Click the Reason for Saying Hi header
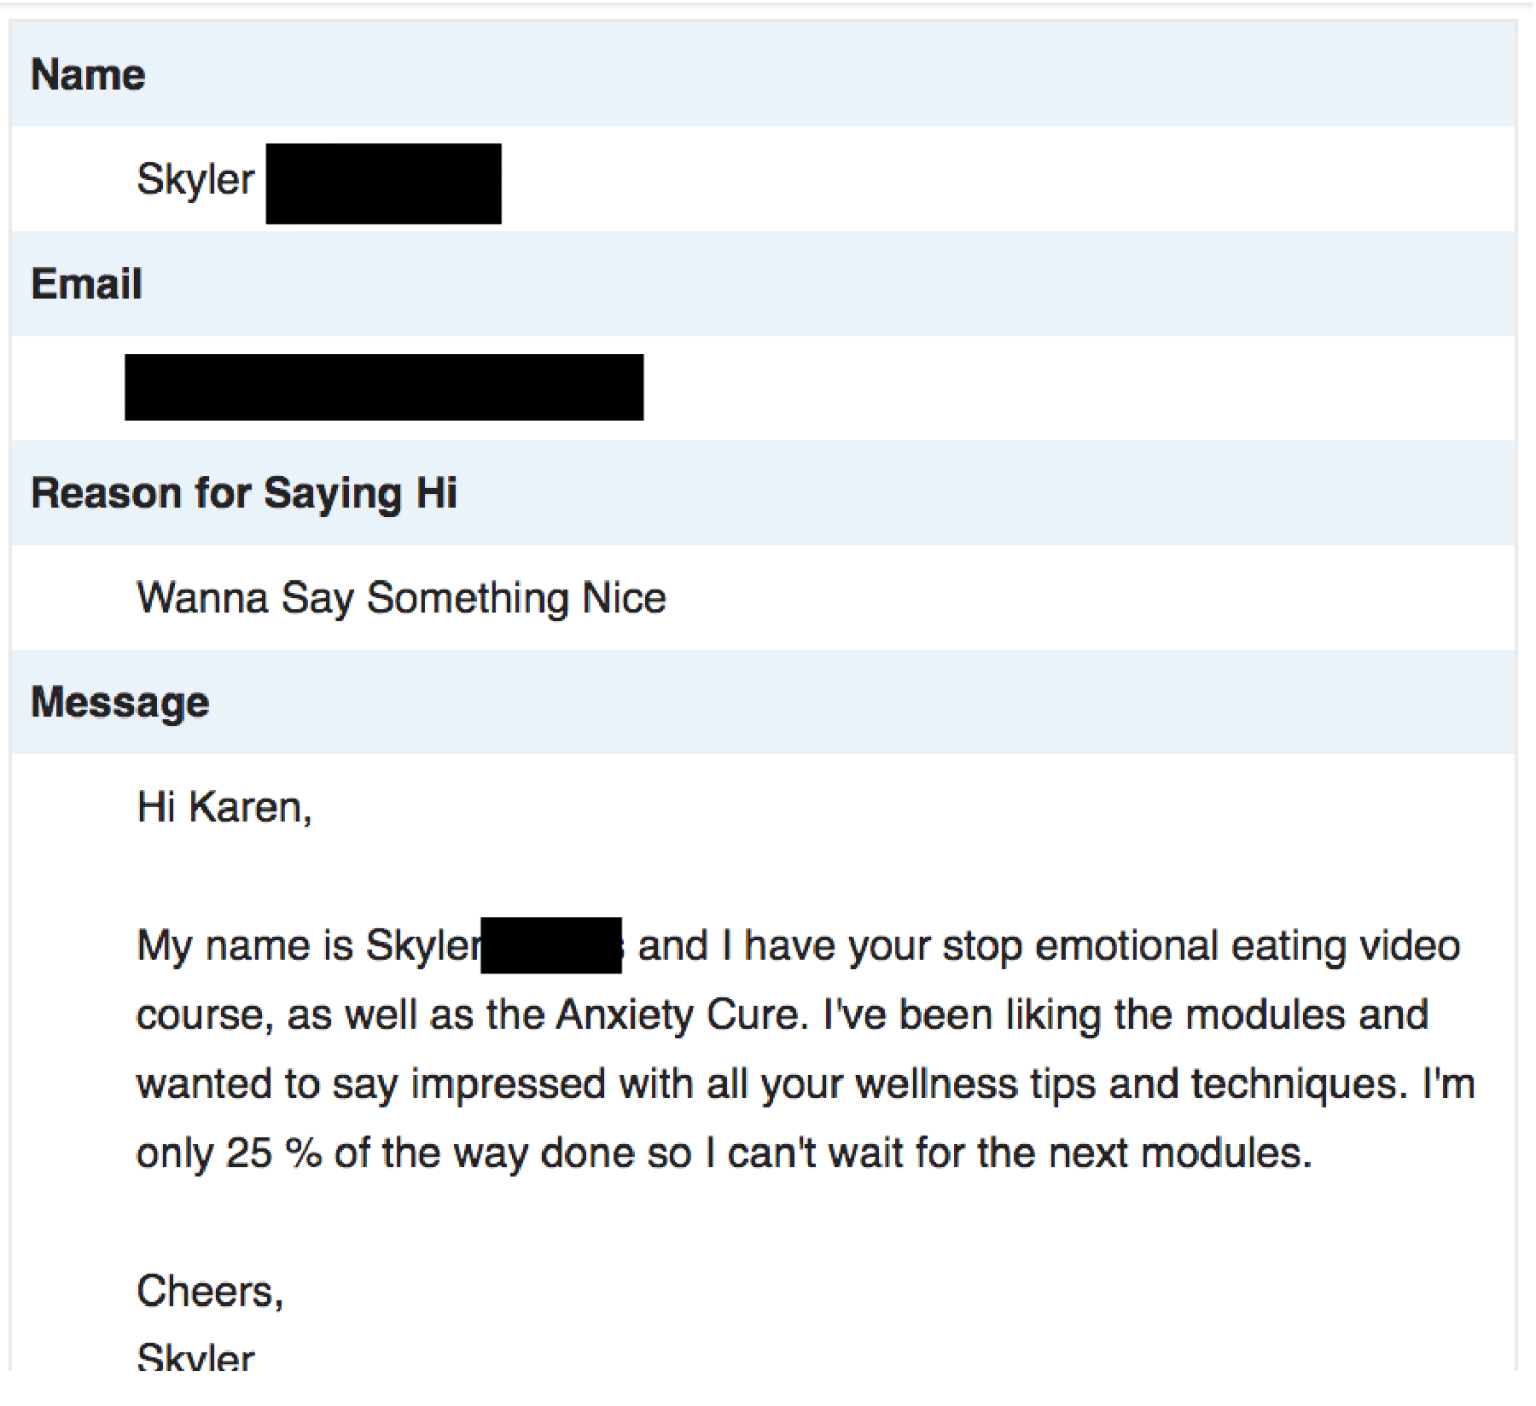 coord(244,493)
